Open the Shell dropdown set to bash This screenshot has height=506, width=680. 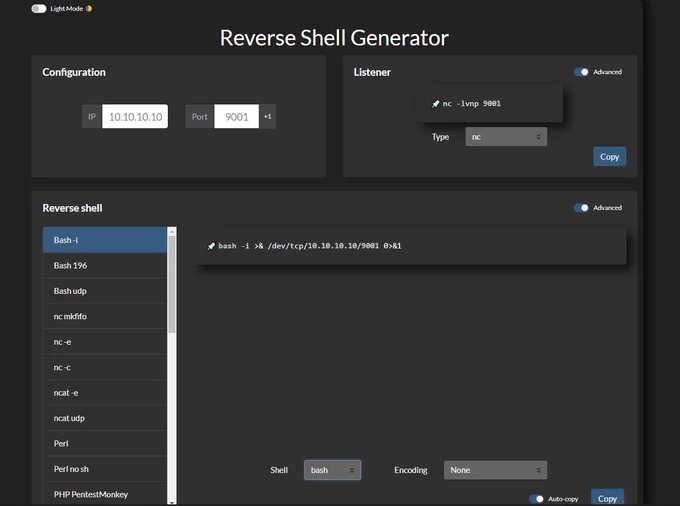(332, 470)
